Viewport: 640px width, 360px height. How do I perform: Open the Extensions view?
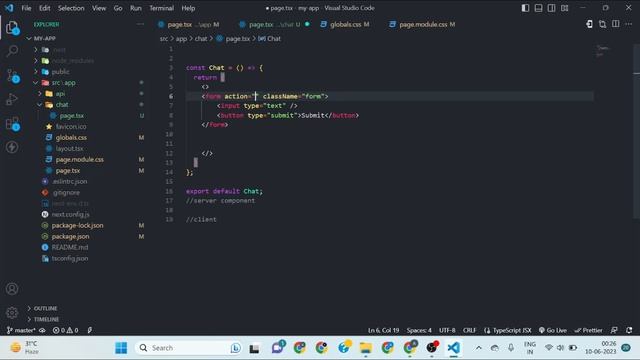(x=12, y=123)
